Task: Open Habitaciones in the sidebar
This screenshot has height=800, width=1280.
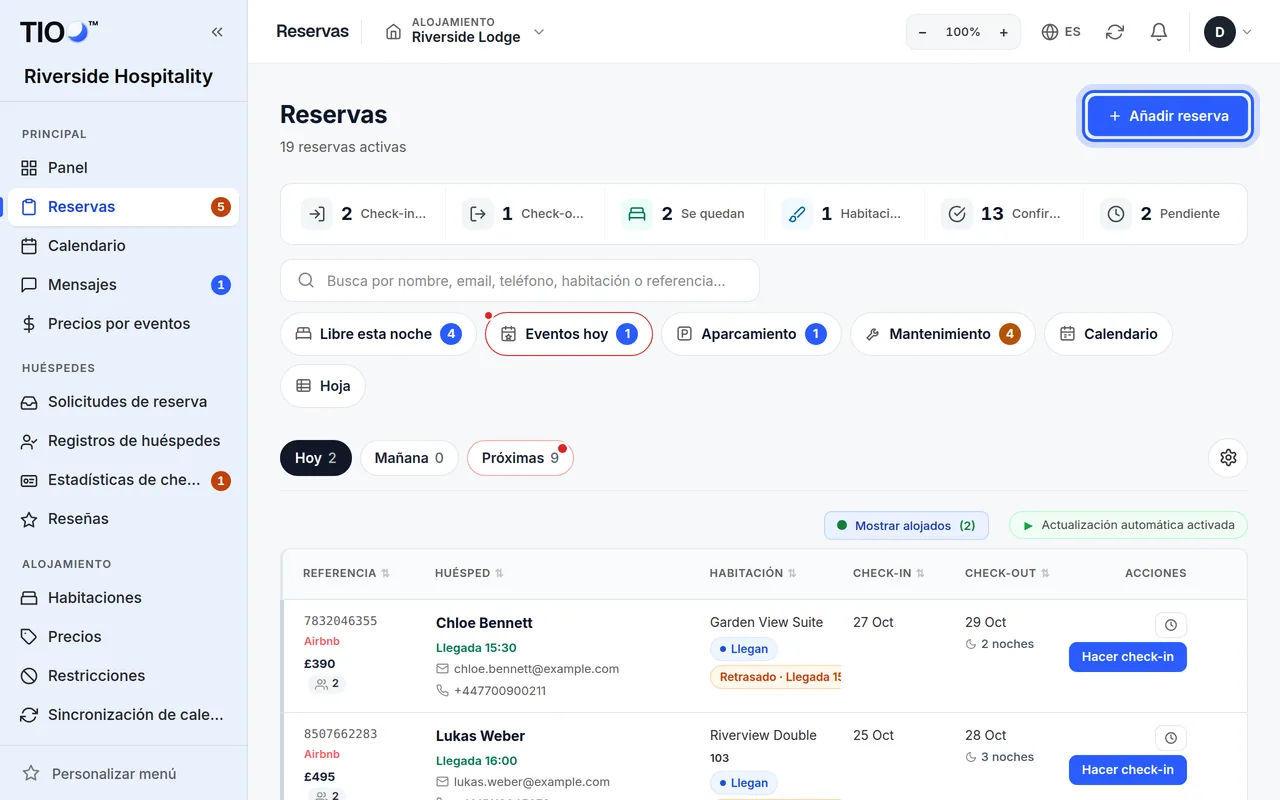Action: (x=123, y=598)
